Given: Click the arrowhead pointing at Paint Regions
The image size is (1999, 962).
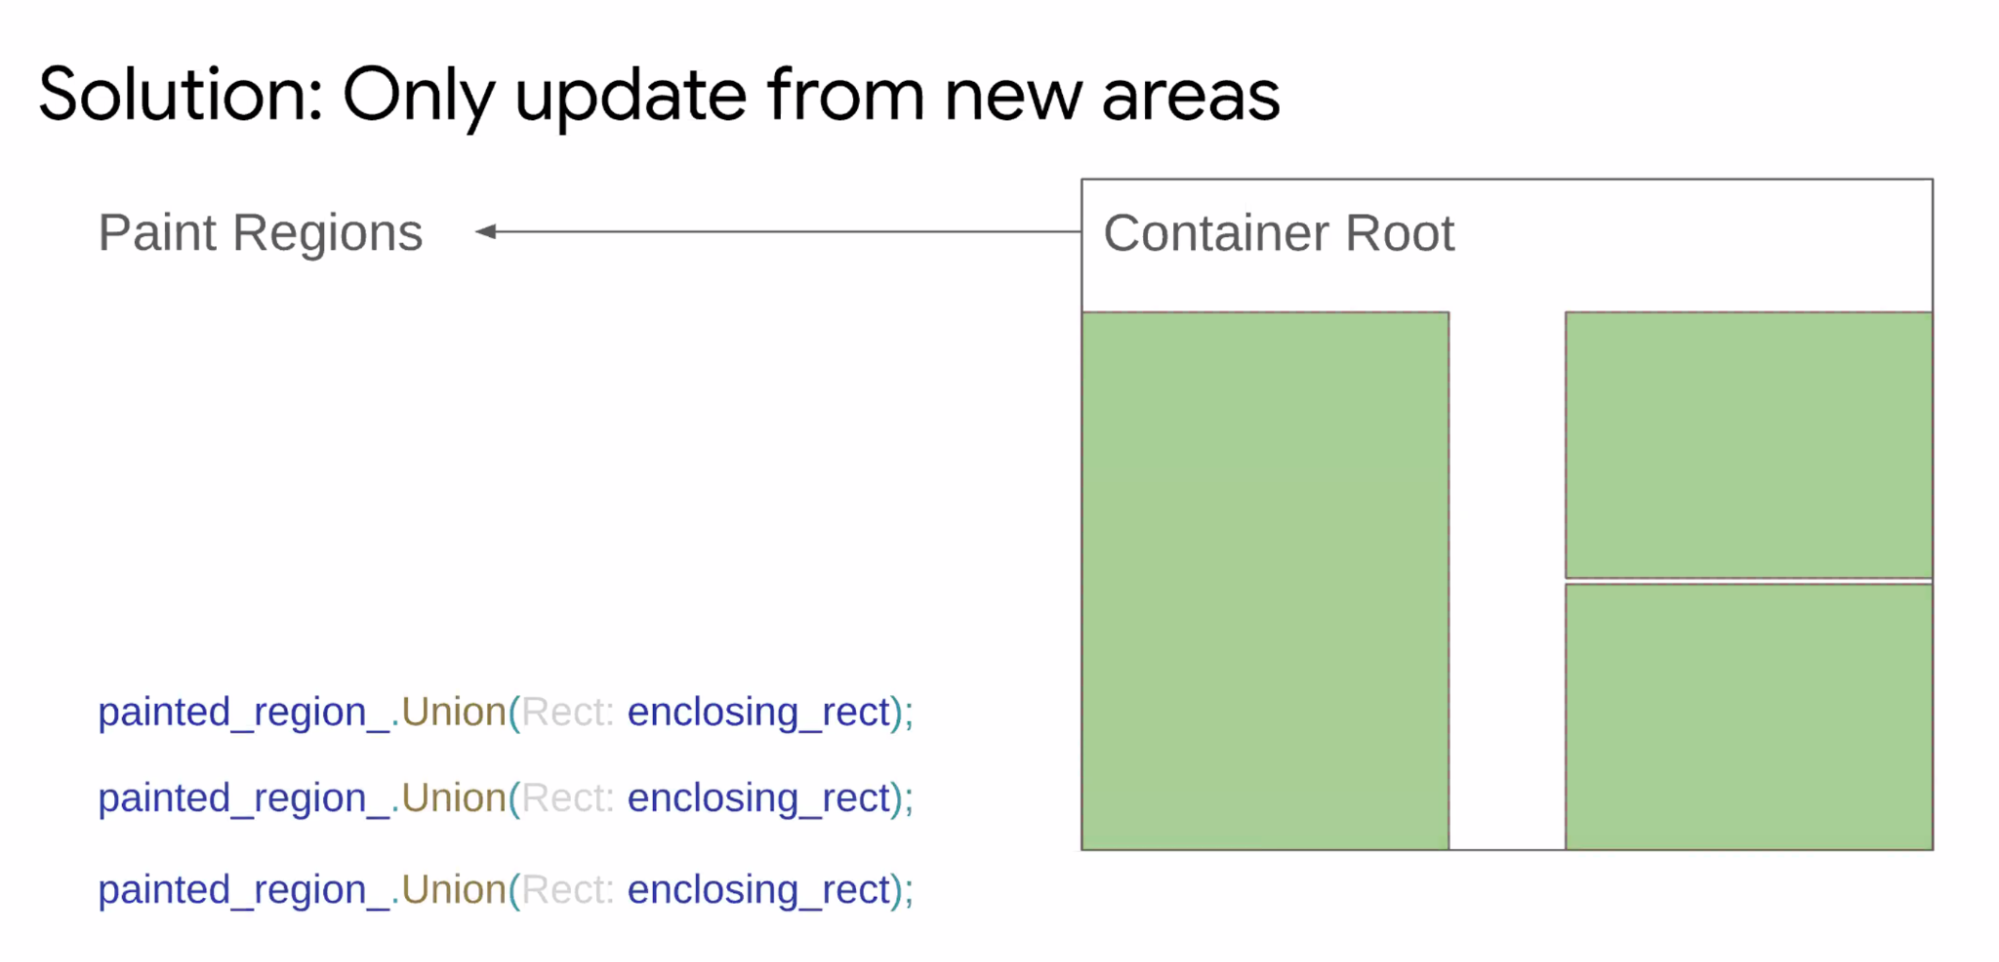Looking at the screenshot, I should click(x=487, y=232).
